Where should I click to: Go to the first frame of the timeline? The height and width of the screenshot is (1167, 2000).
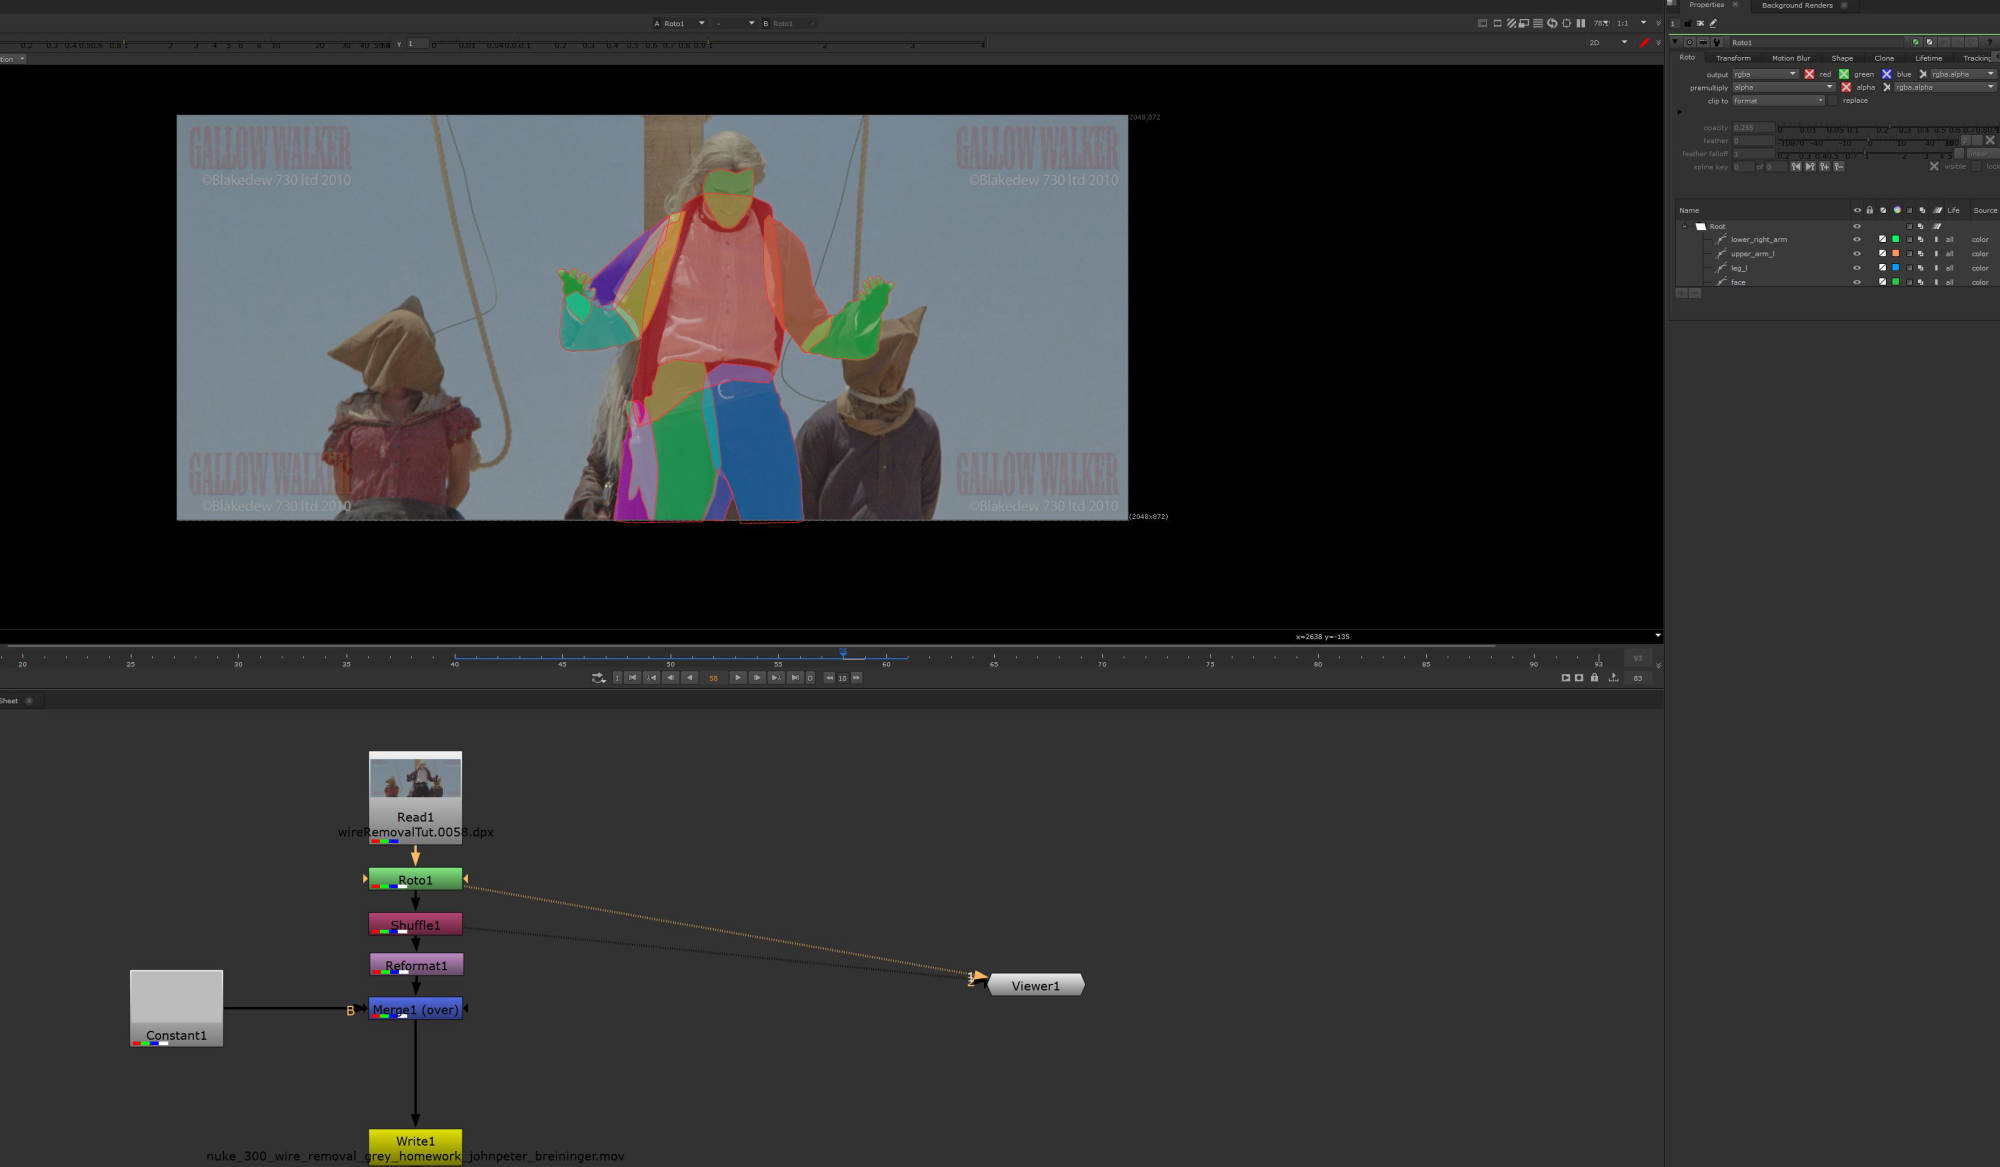pyautogui.click(x=633, y=678)
